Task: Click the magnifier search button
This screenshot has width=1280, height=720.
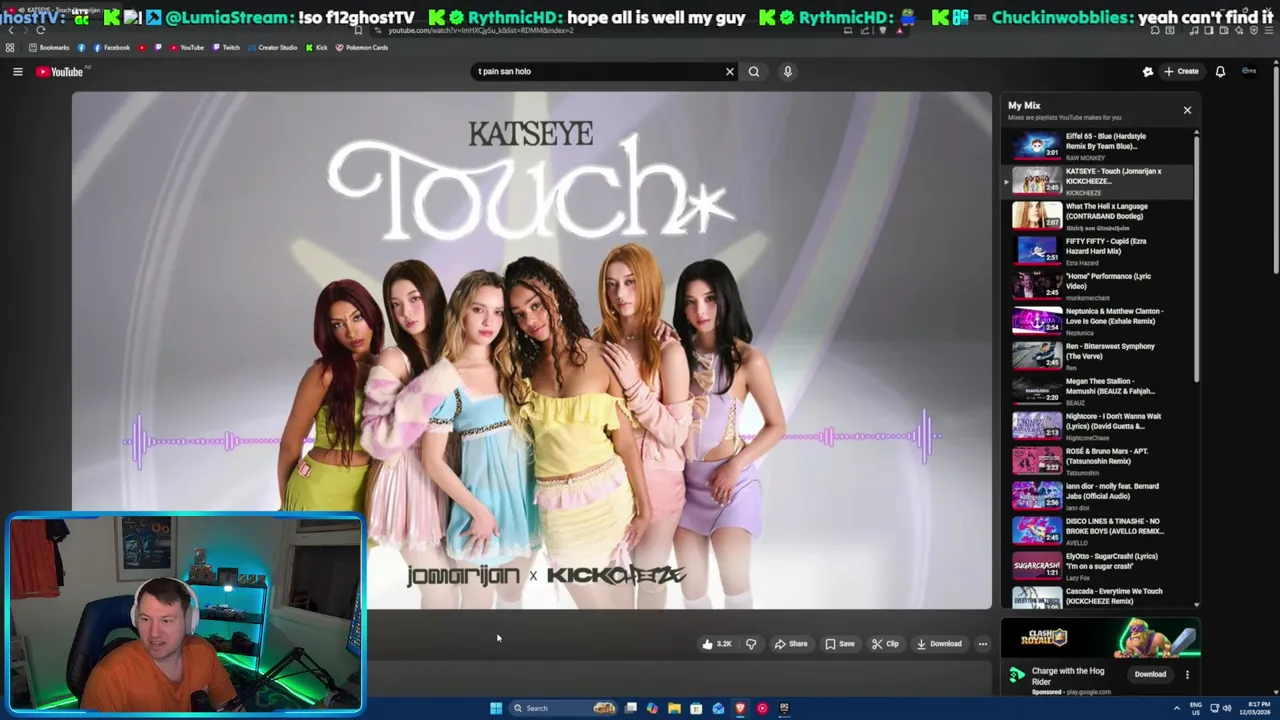Action: coord(754,71)
